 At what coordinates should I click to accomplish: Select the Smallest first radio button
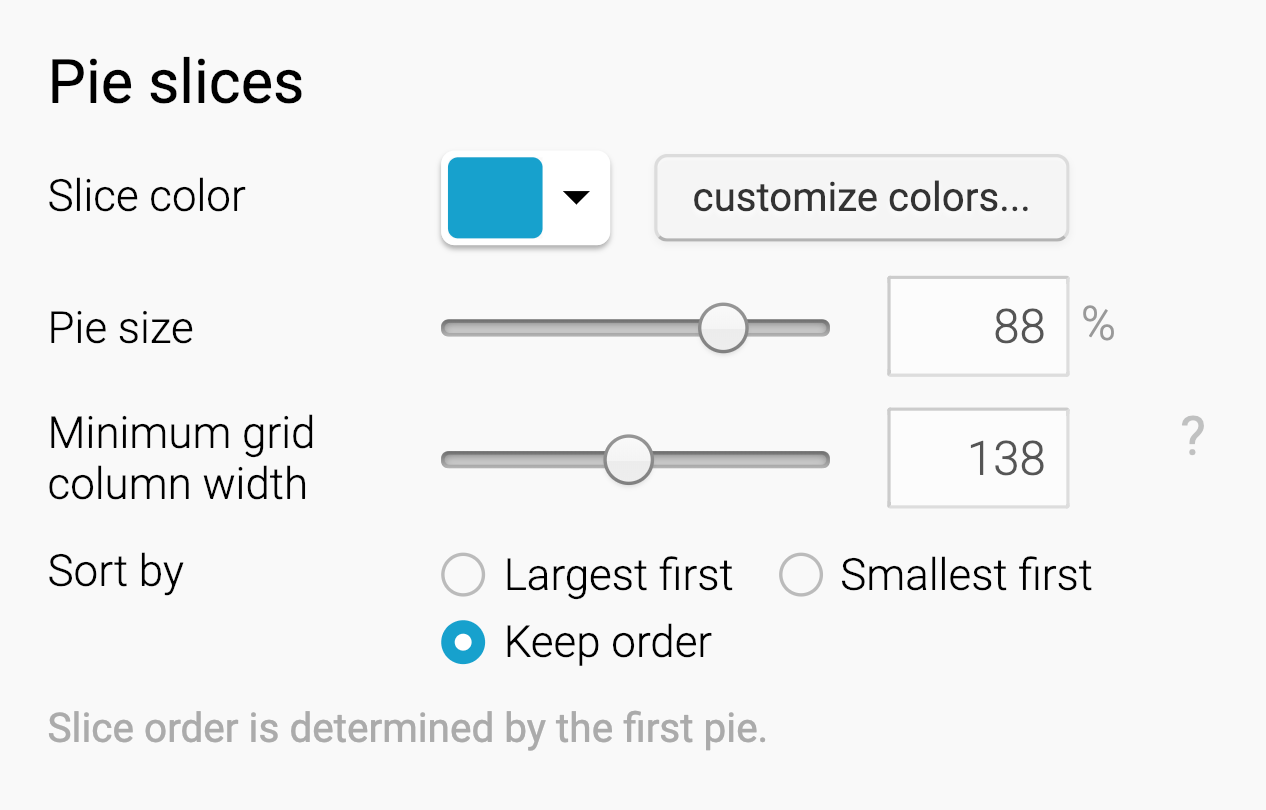(800, 575)
